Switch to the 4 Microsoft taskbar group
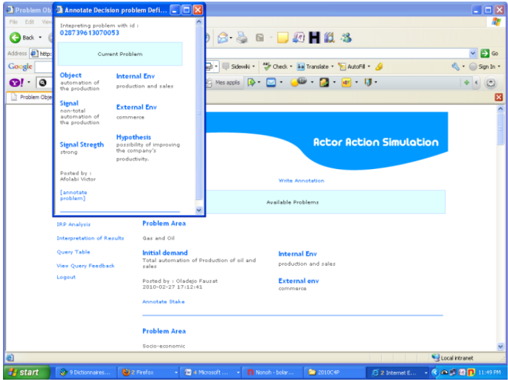This screenshot has height=380, width=508. click(x=211, y=372)
